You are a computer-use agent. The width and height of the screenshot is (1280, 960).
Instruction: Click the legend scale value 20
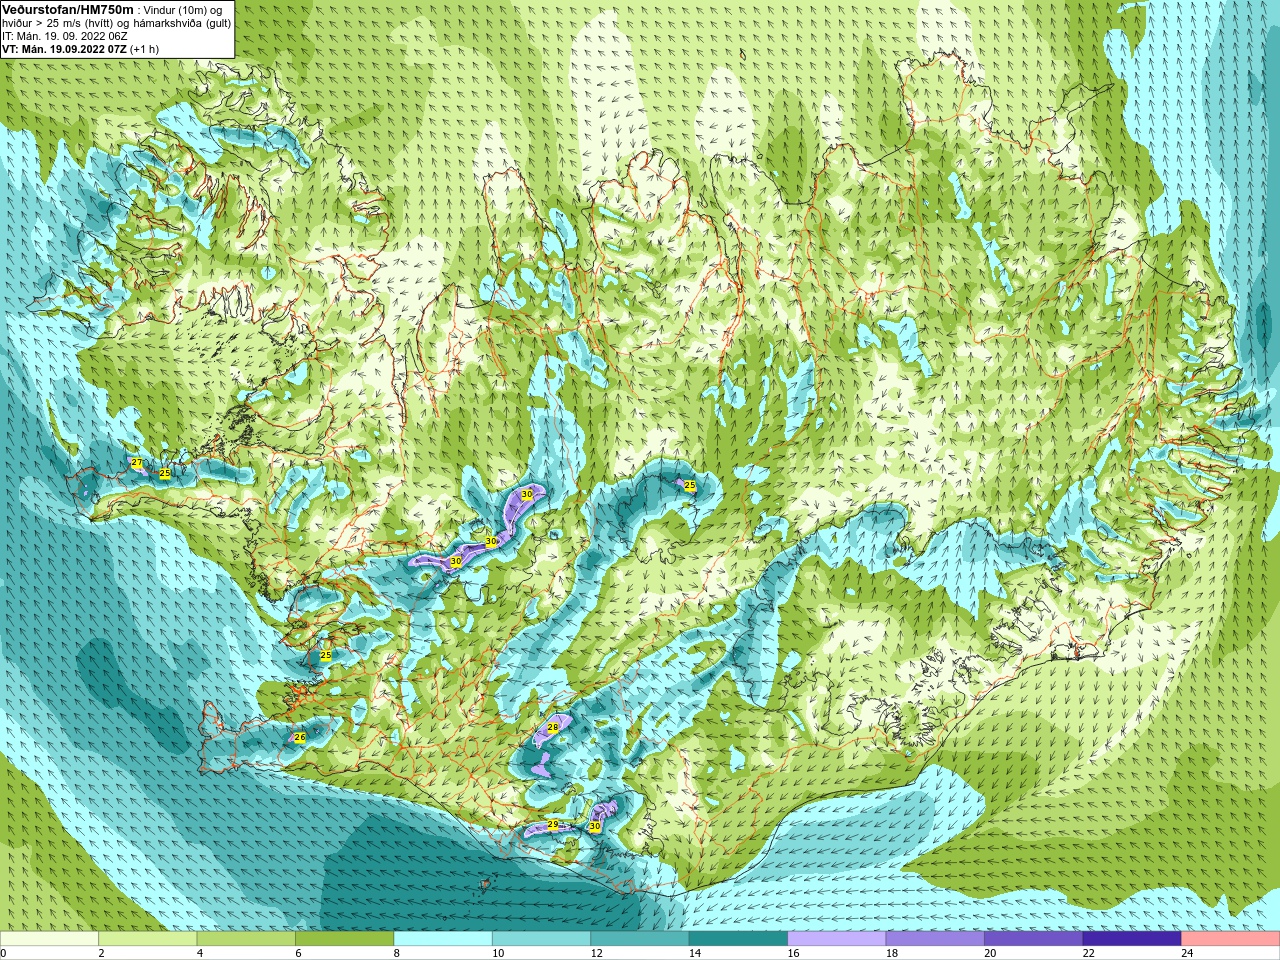pyautogui.click(x=991, y=953)
